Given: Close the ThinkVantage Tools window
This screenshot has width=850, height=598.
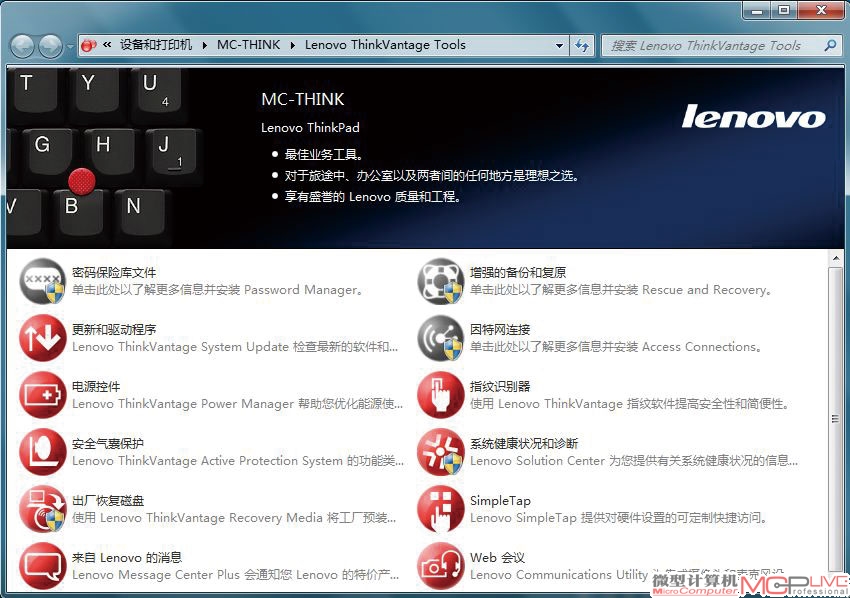Looking at the screenshot, I should [821, 10].
